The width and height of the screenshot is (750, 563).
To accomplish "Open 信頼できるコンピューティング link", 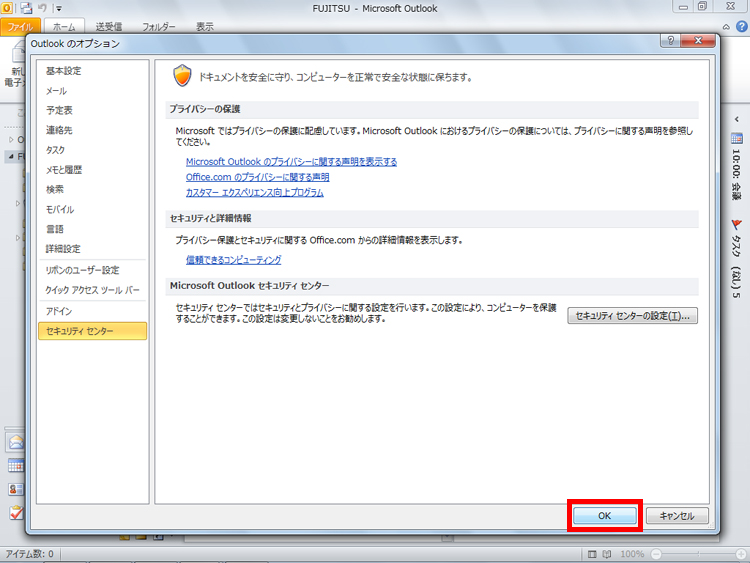I will [x=233, y=260].
